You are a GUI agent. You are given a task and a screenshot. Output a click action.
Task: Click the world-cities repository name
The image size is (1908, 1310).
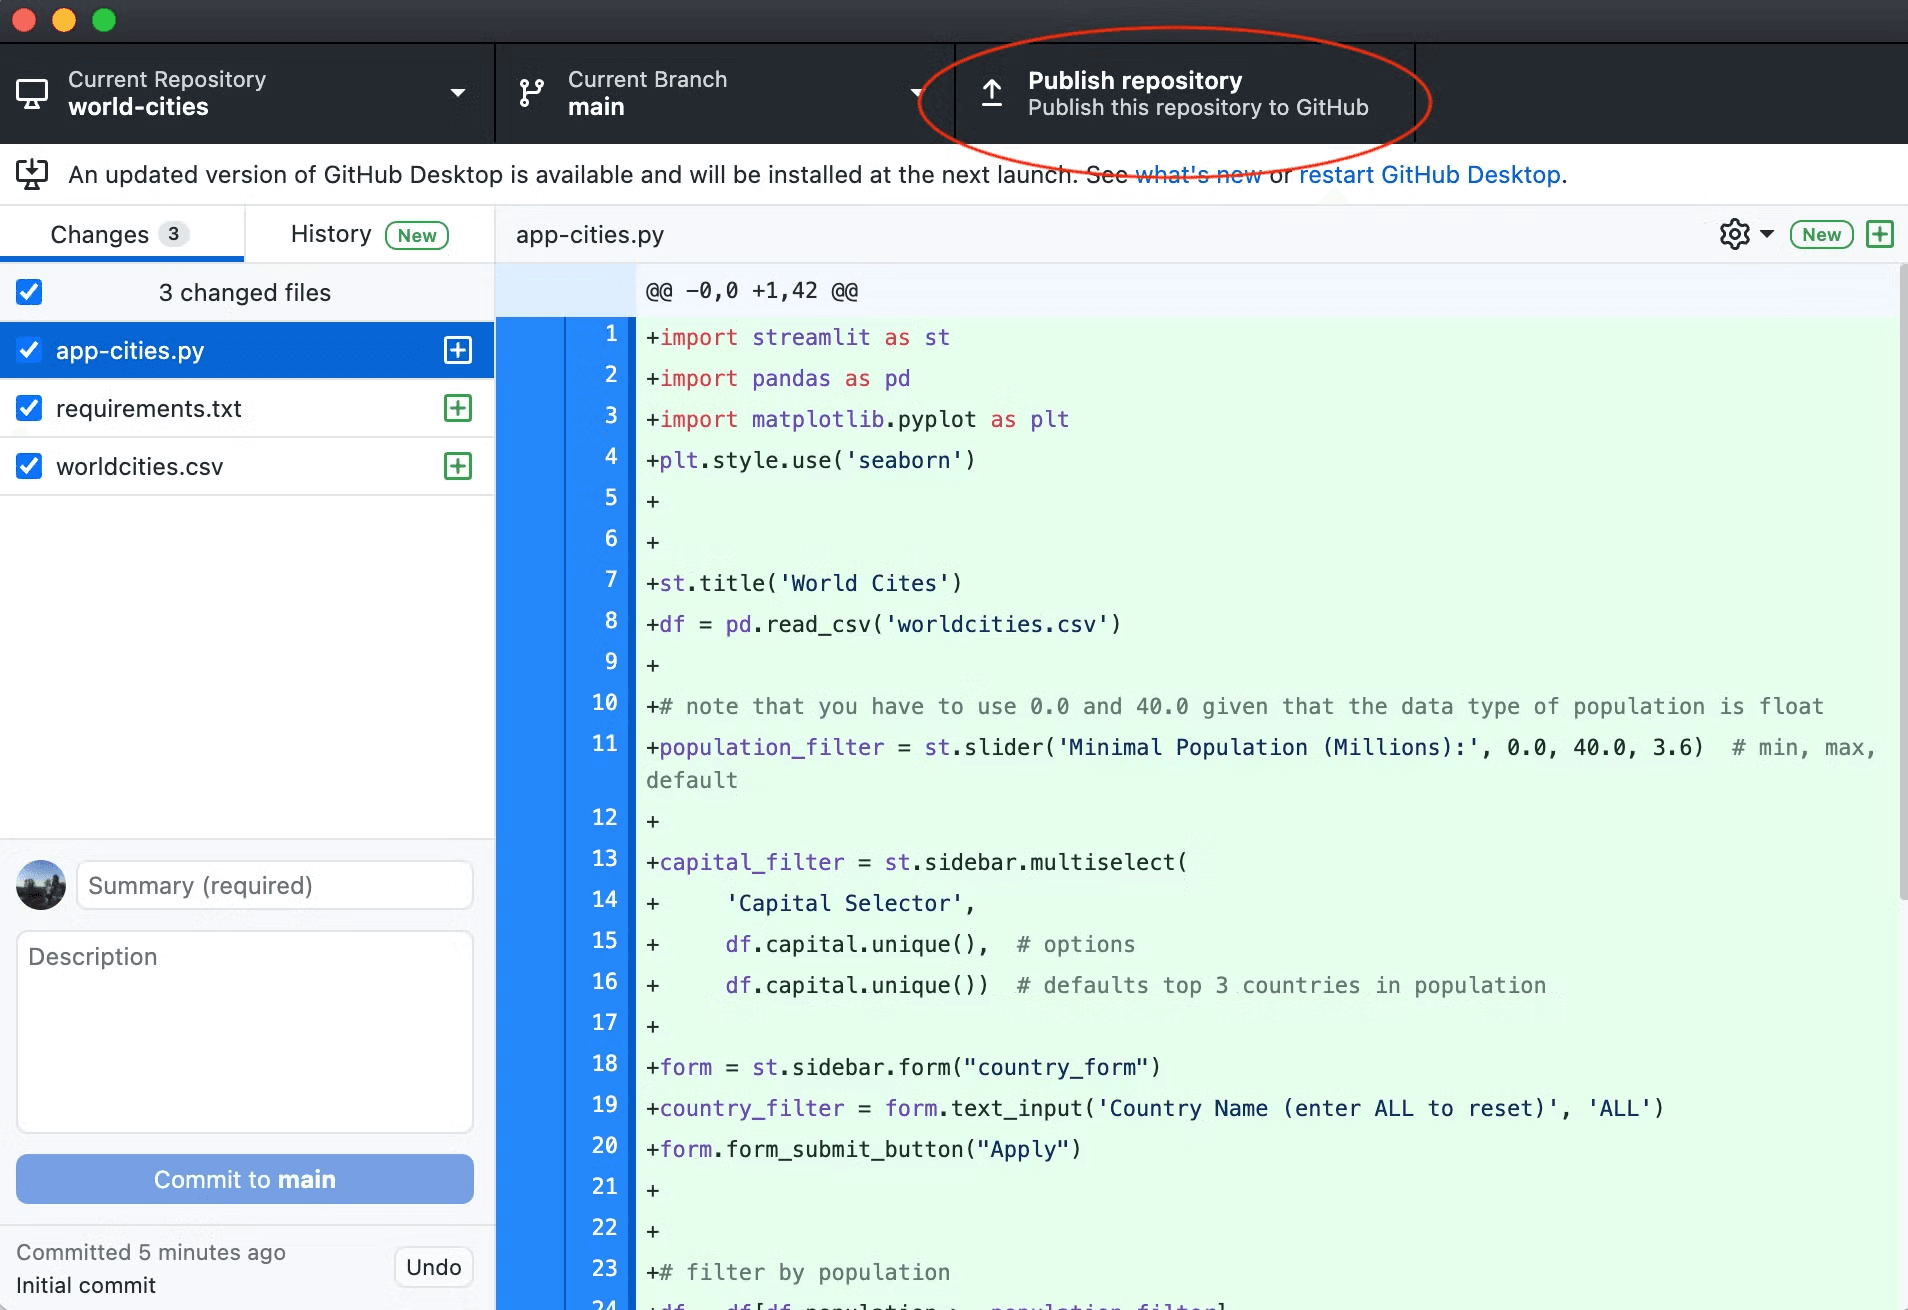(138, 107)
